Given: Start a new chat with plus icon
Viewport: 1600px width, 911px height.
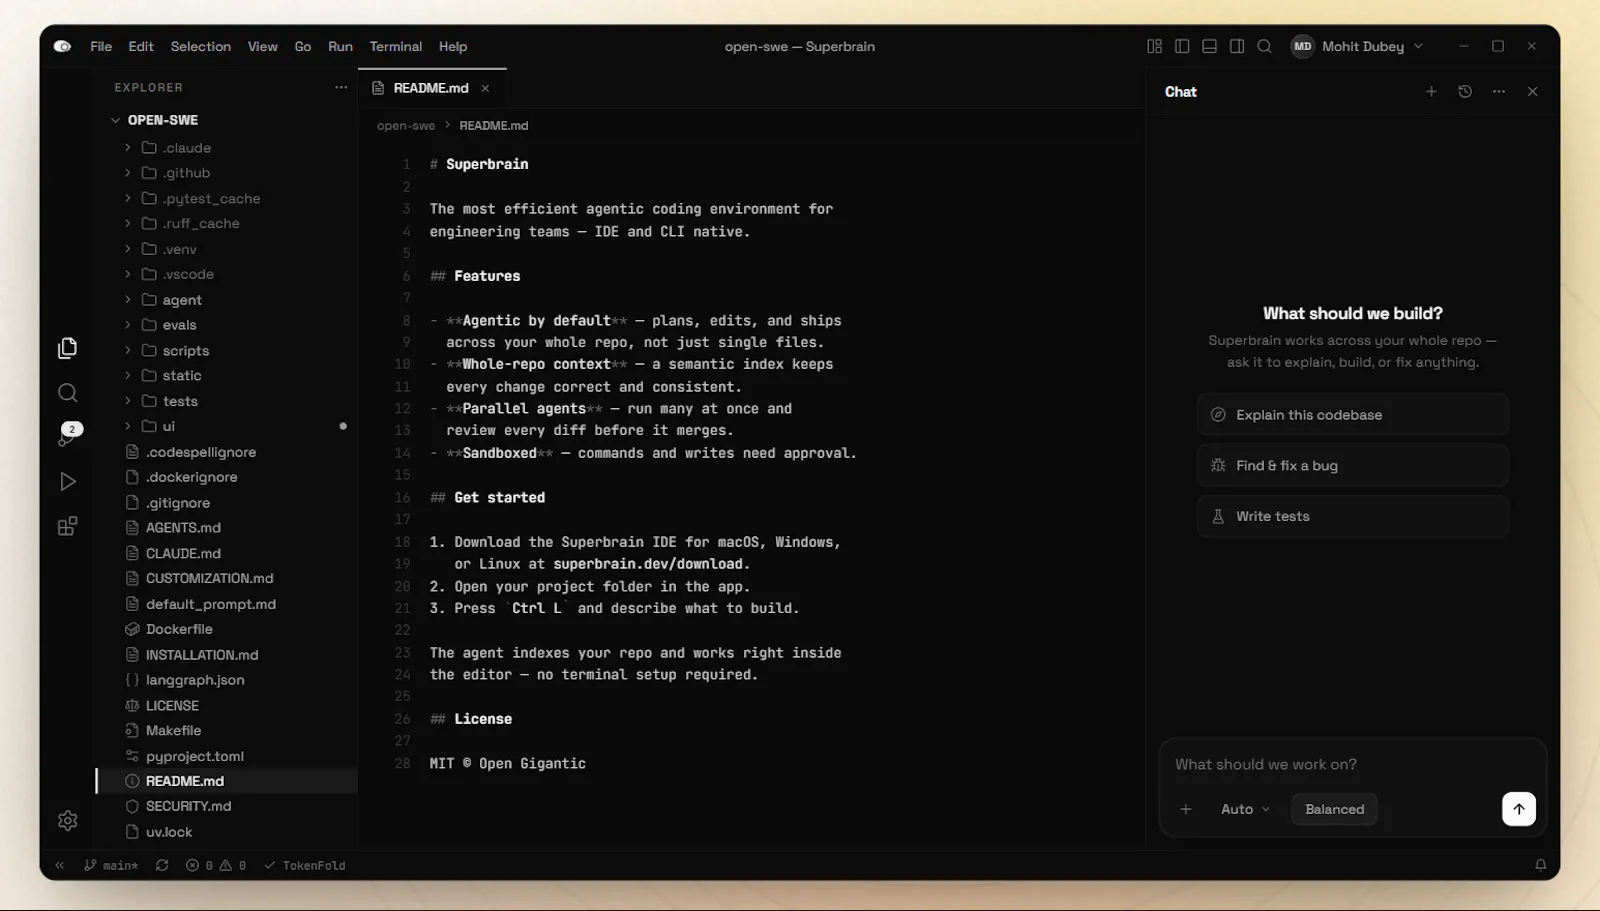Looking at the screenshot, I should pos(1431,91).
